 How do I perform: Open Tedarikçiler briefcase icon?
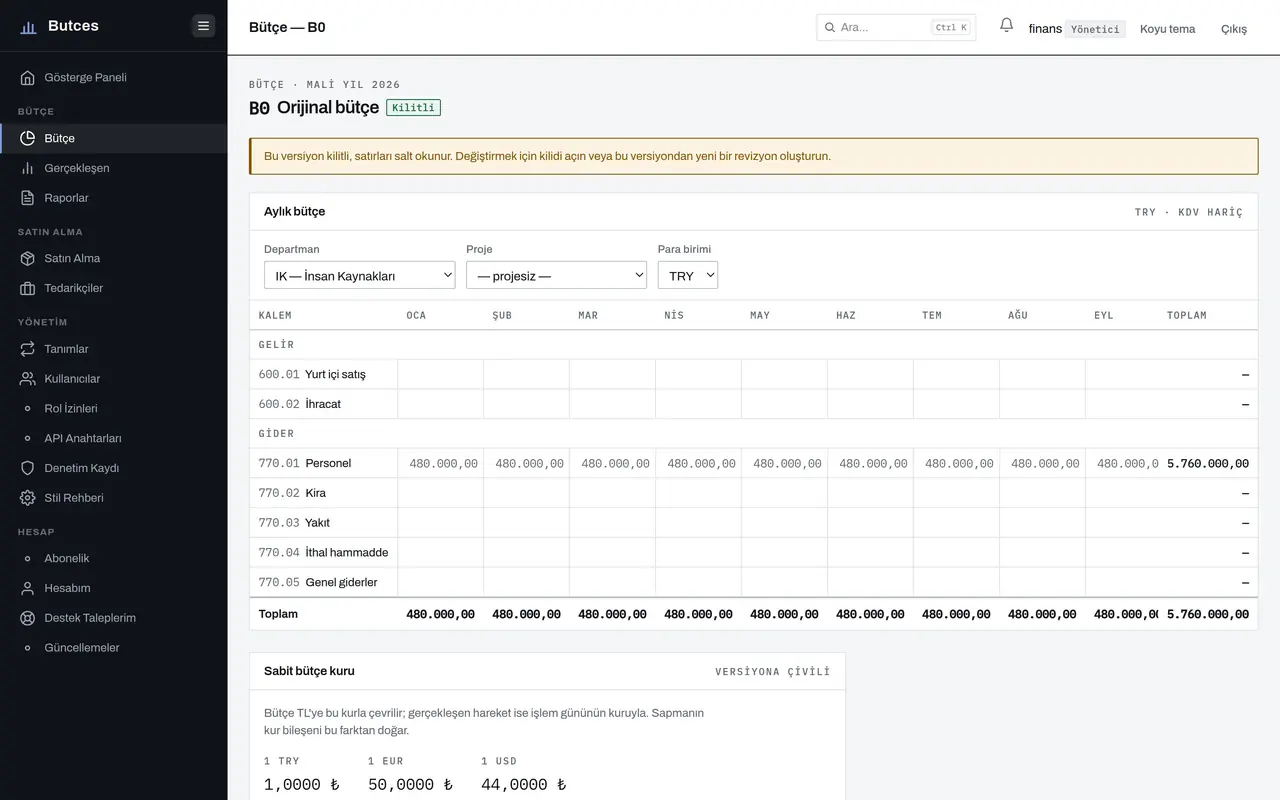(27, 288)
